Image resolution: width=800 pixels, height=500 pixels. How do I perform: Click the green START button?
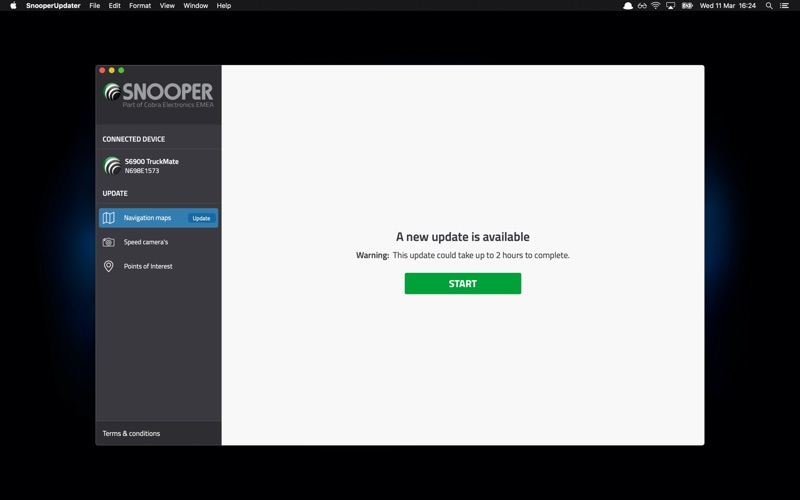click(463, 283)
